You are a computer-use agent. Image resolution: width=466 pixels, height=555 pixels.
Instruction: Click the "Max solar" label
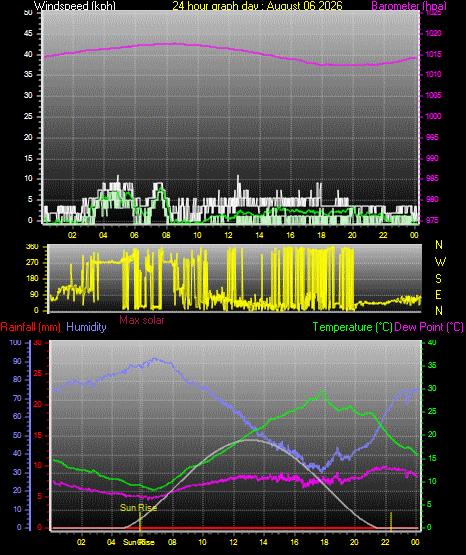tap(142, 320)
